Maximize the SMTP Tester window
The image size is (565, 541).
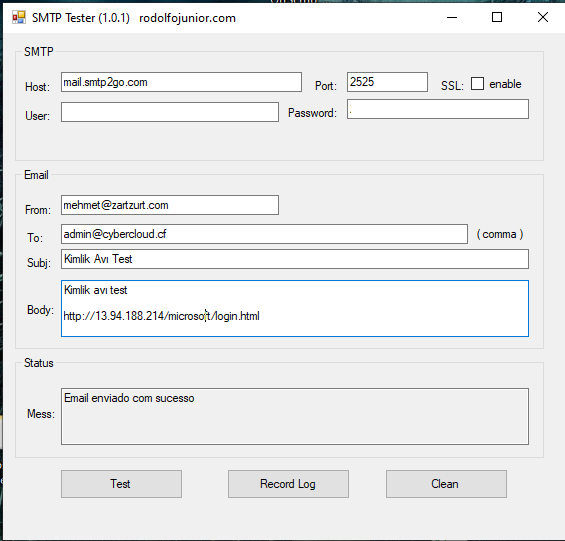pos(497,17)
